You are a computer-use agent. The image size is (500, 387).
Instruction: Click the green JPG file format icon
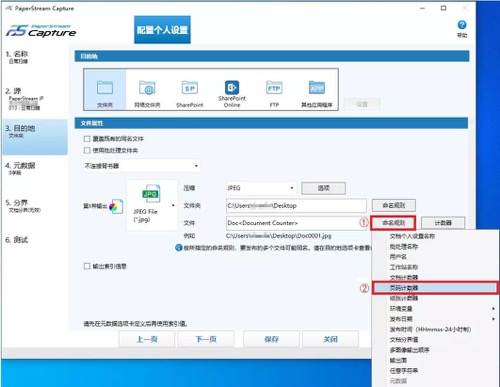[151, 194]
